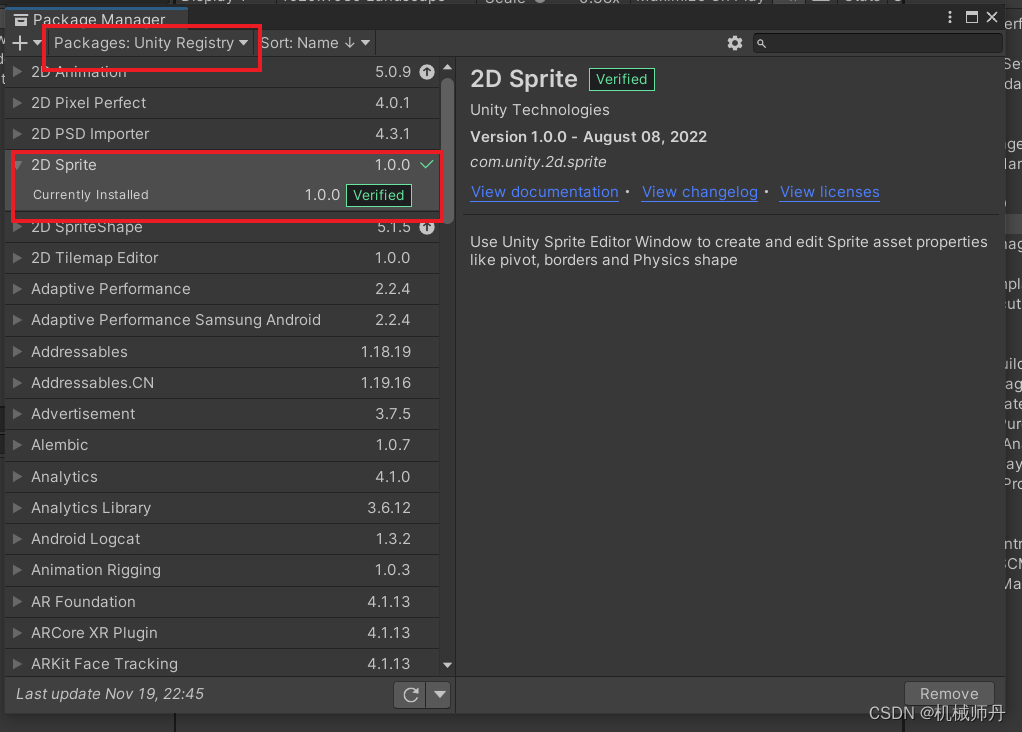Click version 1.18.19 of Addressables
Image resolution: width=1022 pixels, height=732 pixels.
tap(386, 352)
